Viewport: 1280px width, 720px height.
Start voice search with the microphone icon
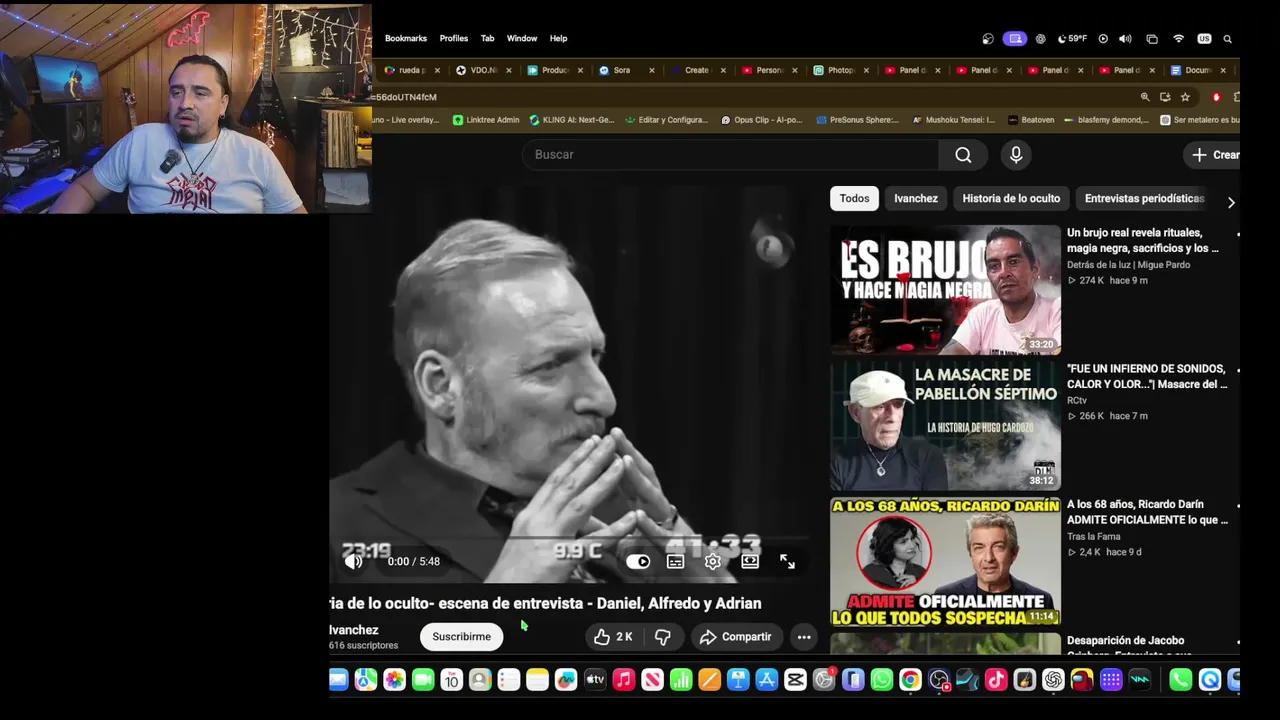pos(1016,155)
